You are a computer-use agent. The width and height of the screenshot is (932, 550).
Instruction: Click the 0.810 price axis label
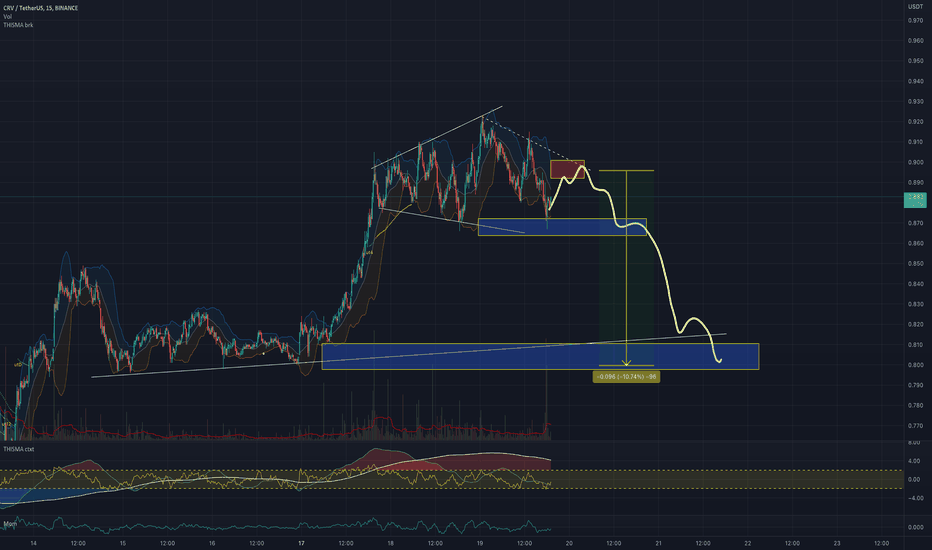coord(915,345)
